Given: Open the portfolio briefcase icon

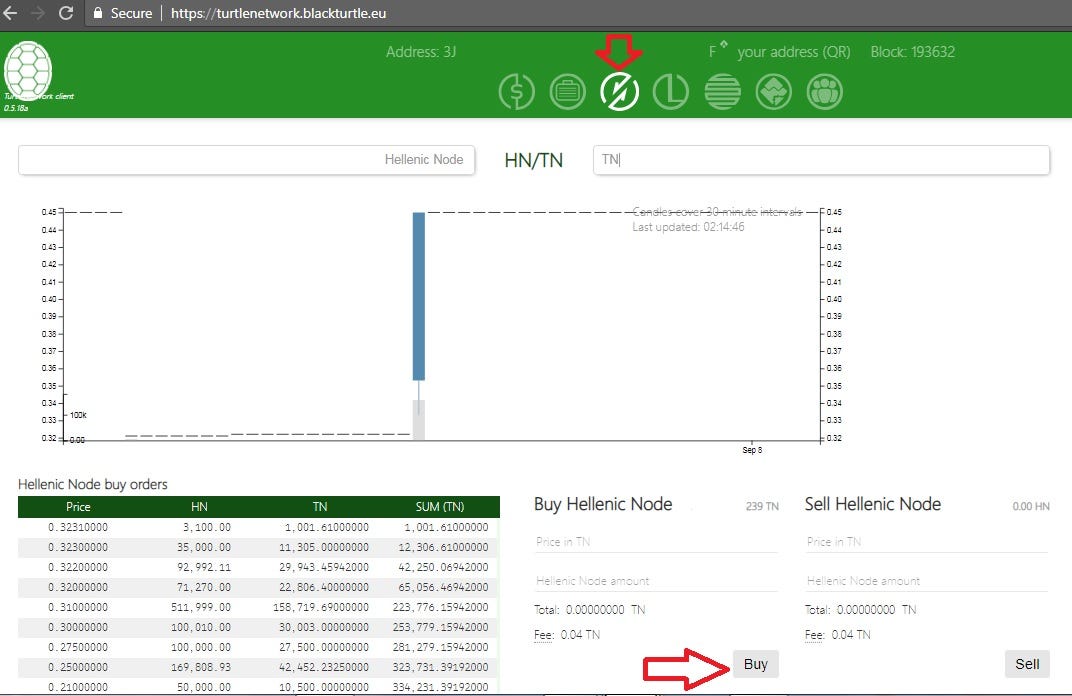Looking at the screenshot, I should 567,92.
